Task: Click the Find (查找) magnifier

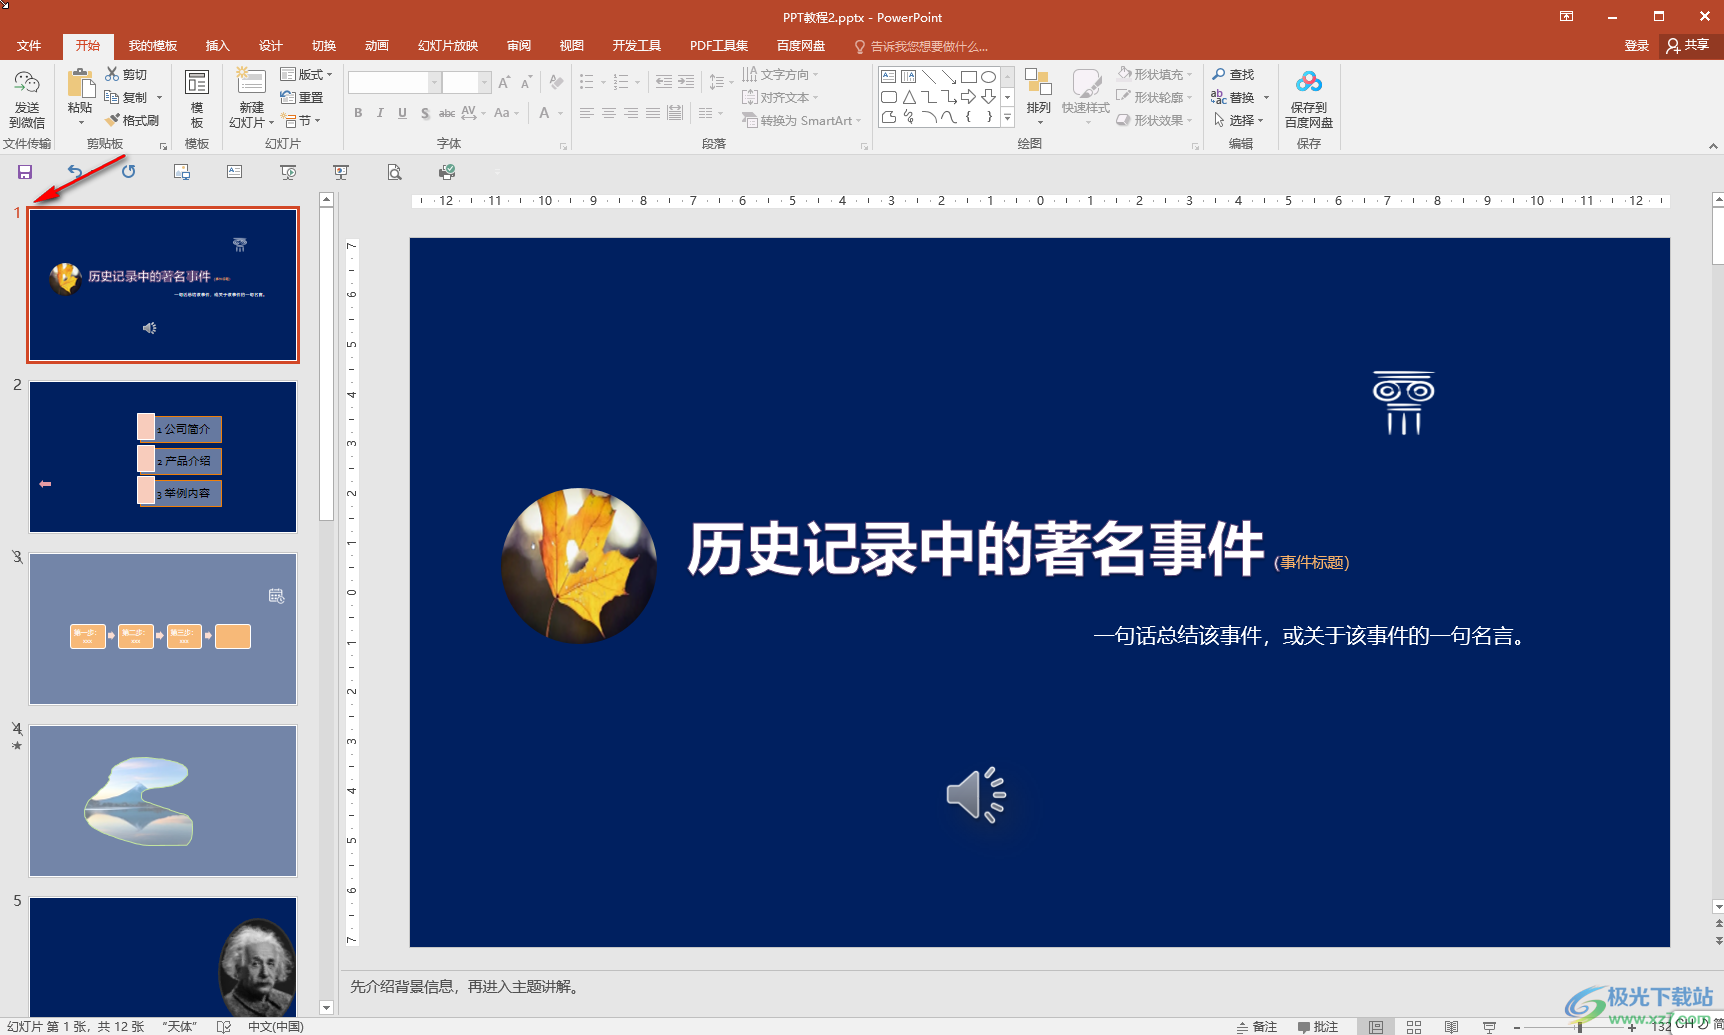Action: tap(1233, 74)
